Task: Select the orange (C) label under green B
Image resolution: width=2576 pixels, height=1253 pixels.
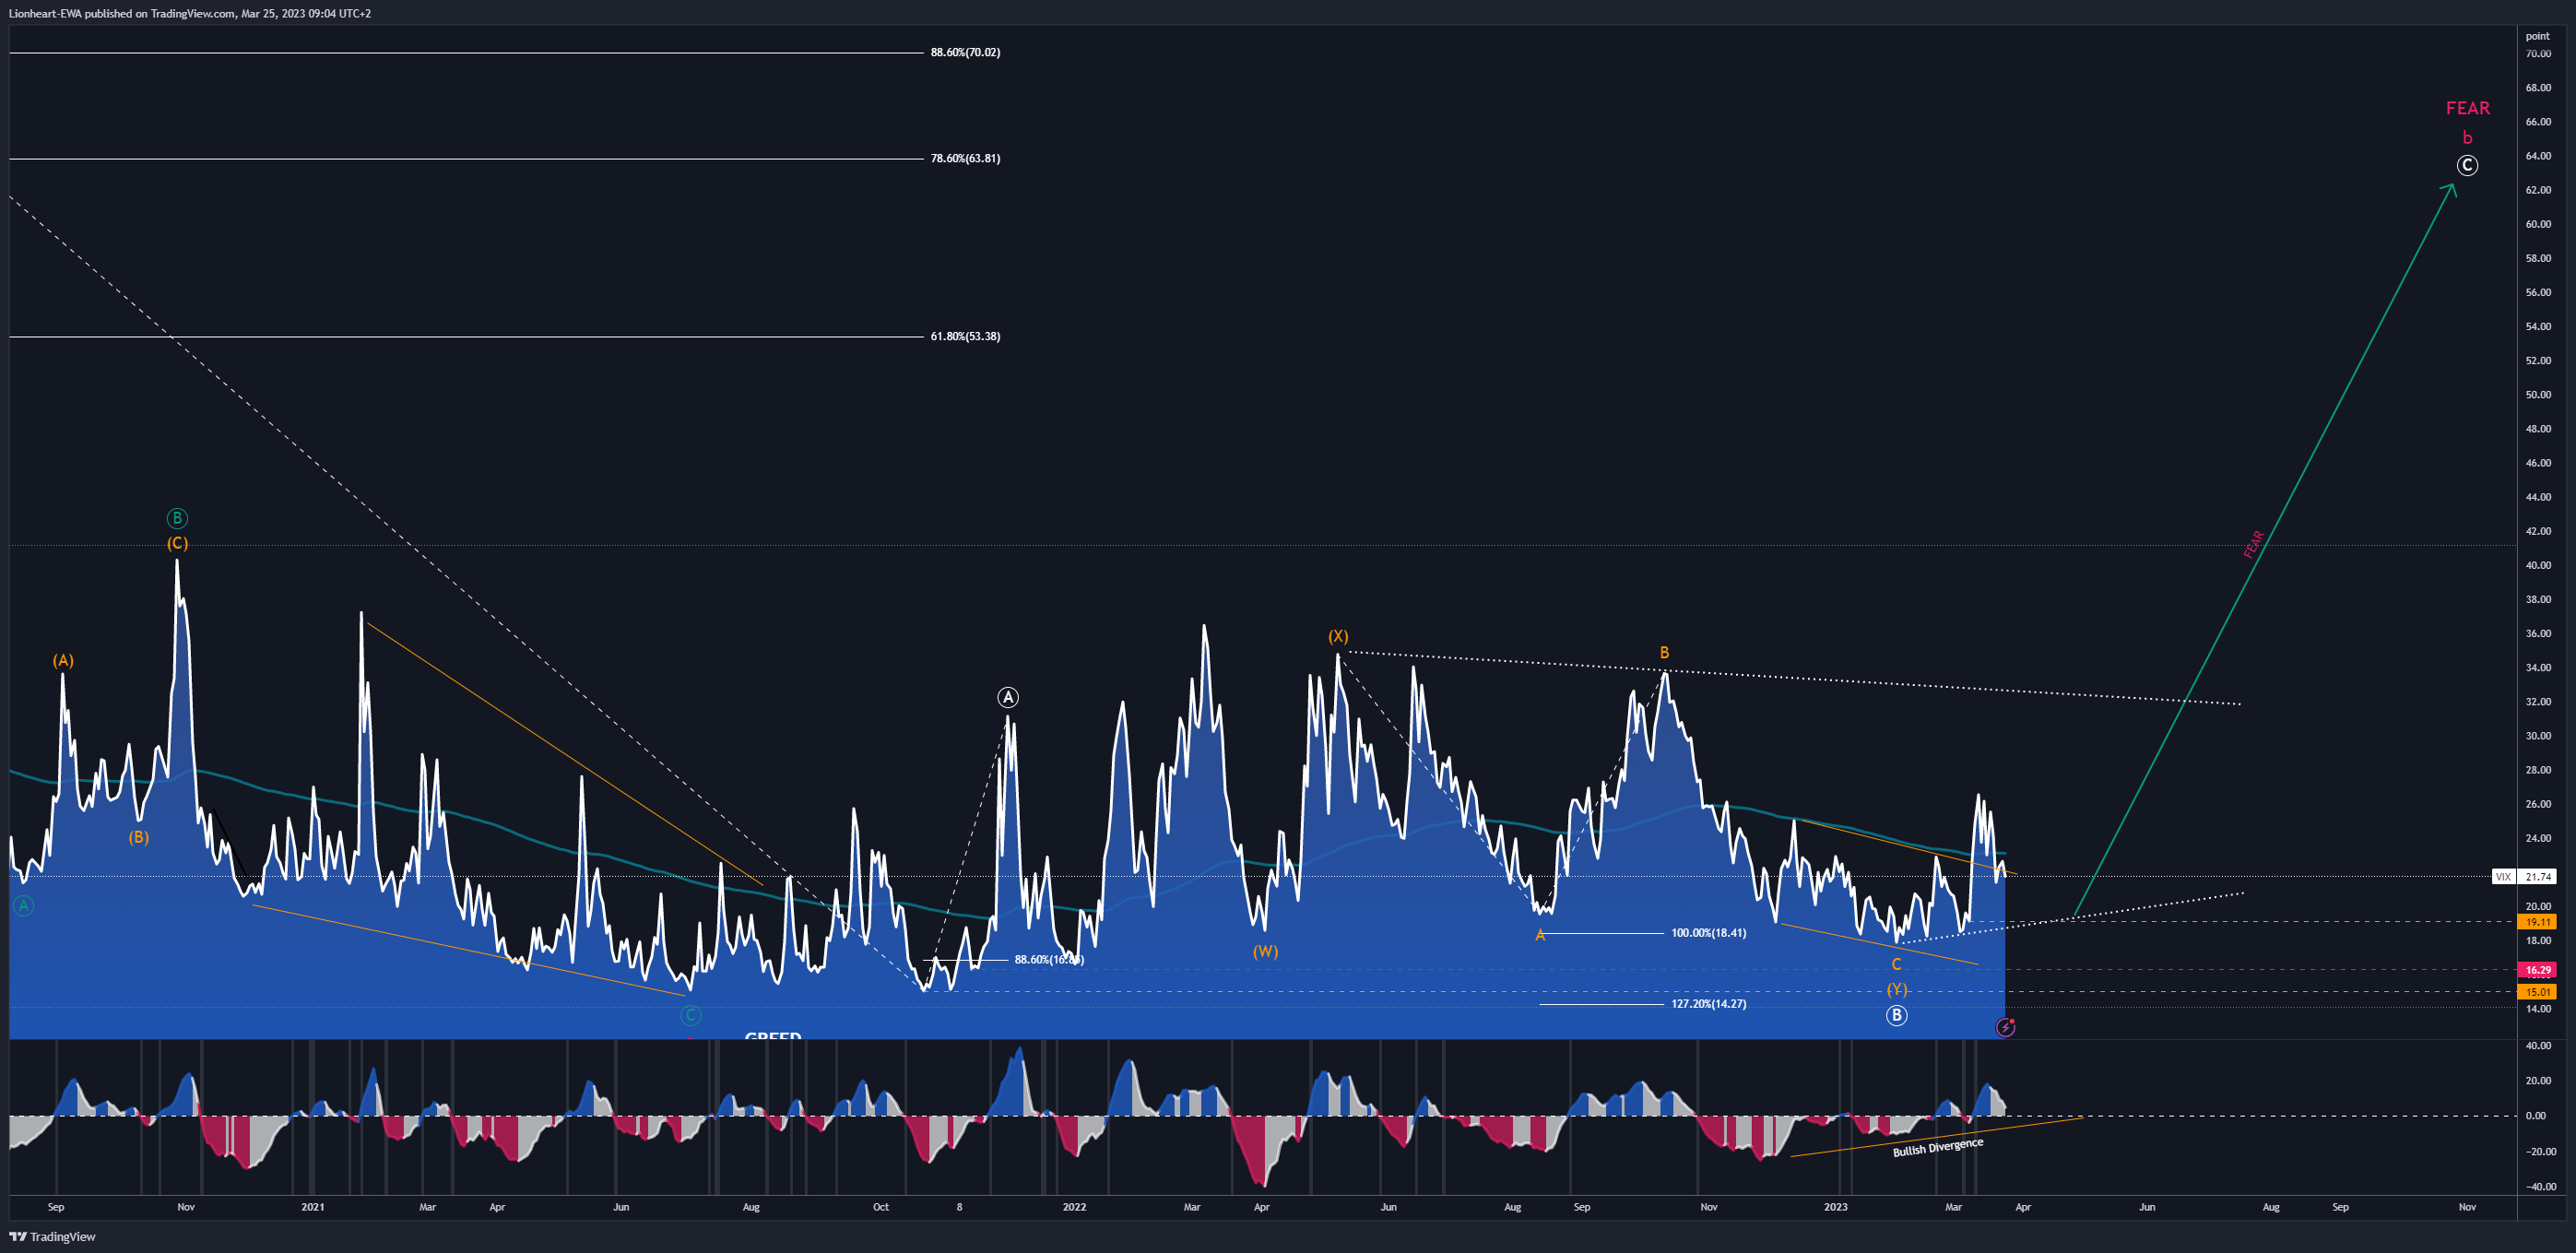Action: (x=177, y=543)
